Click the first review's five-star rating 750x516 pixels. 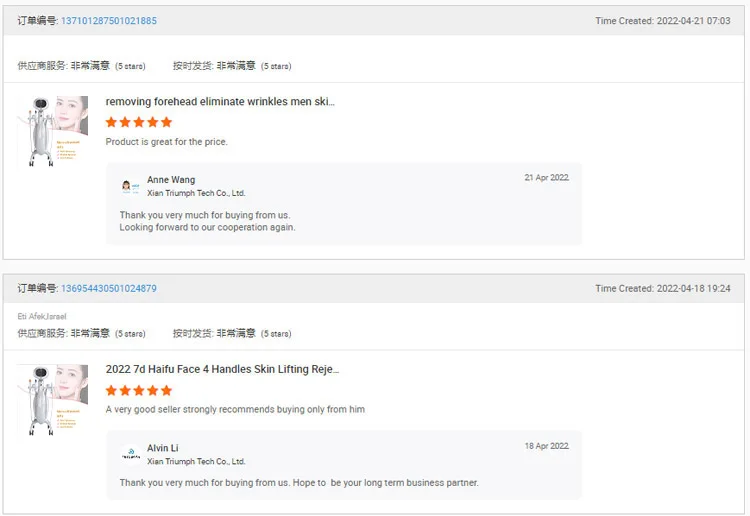(x=139, y=122)
